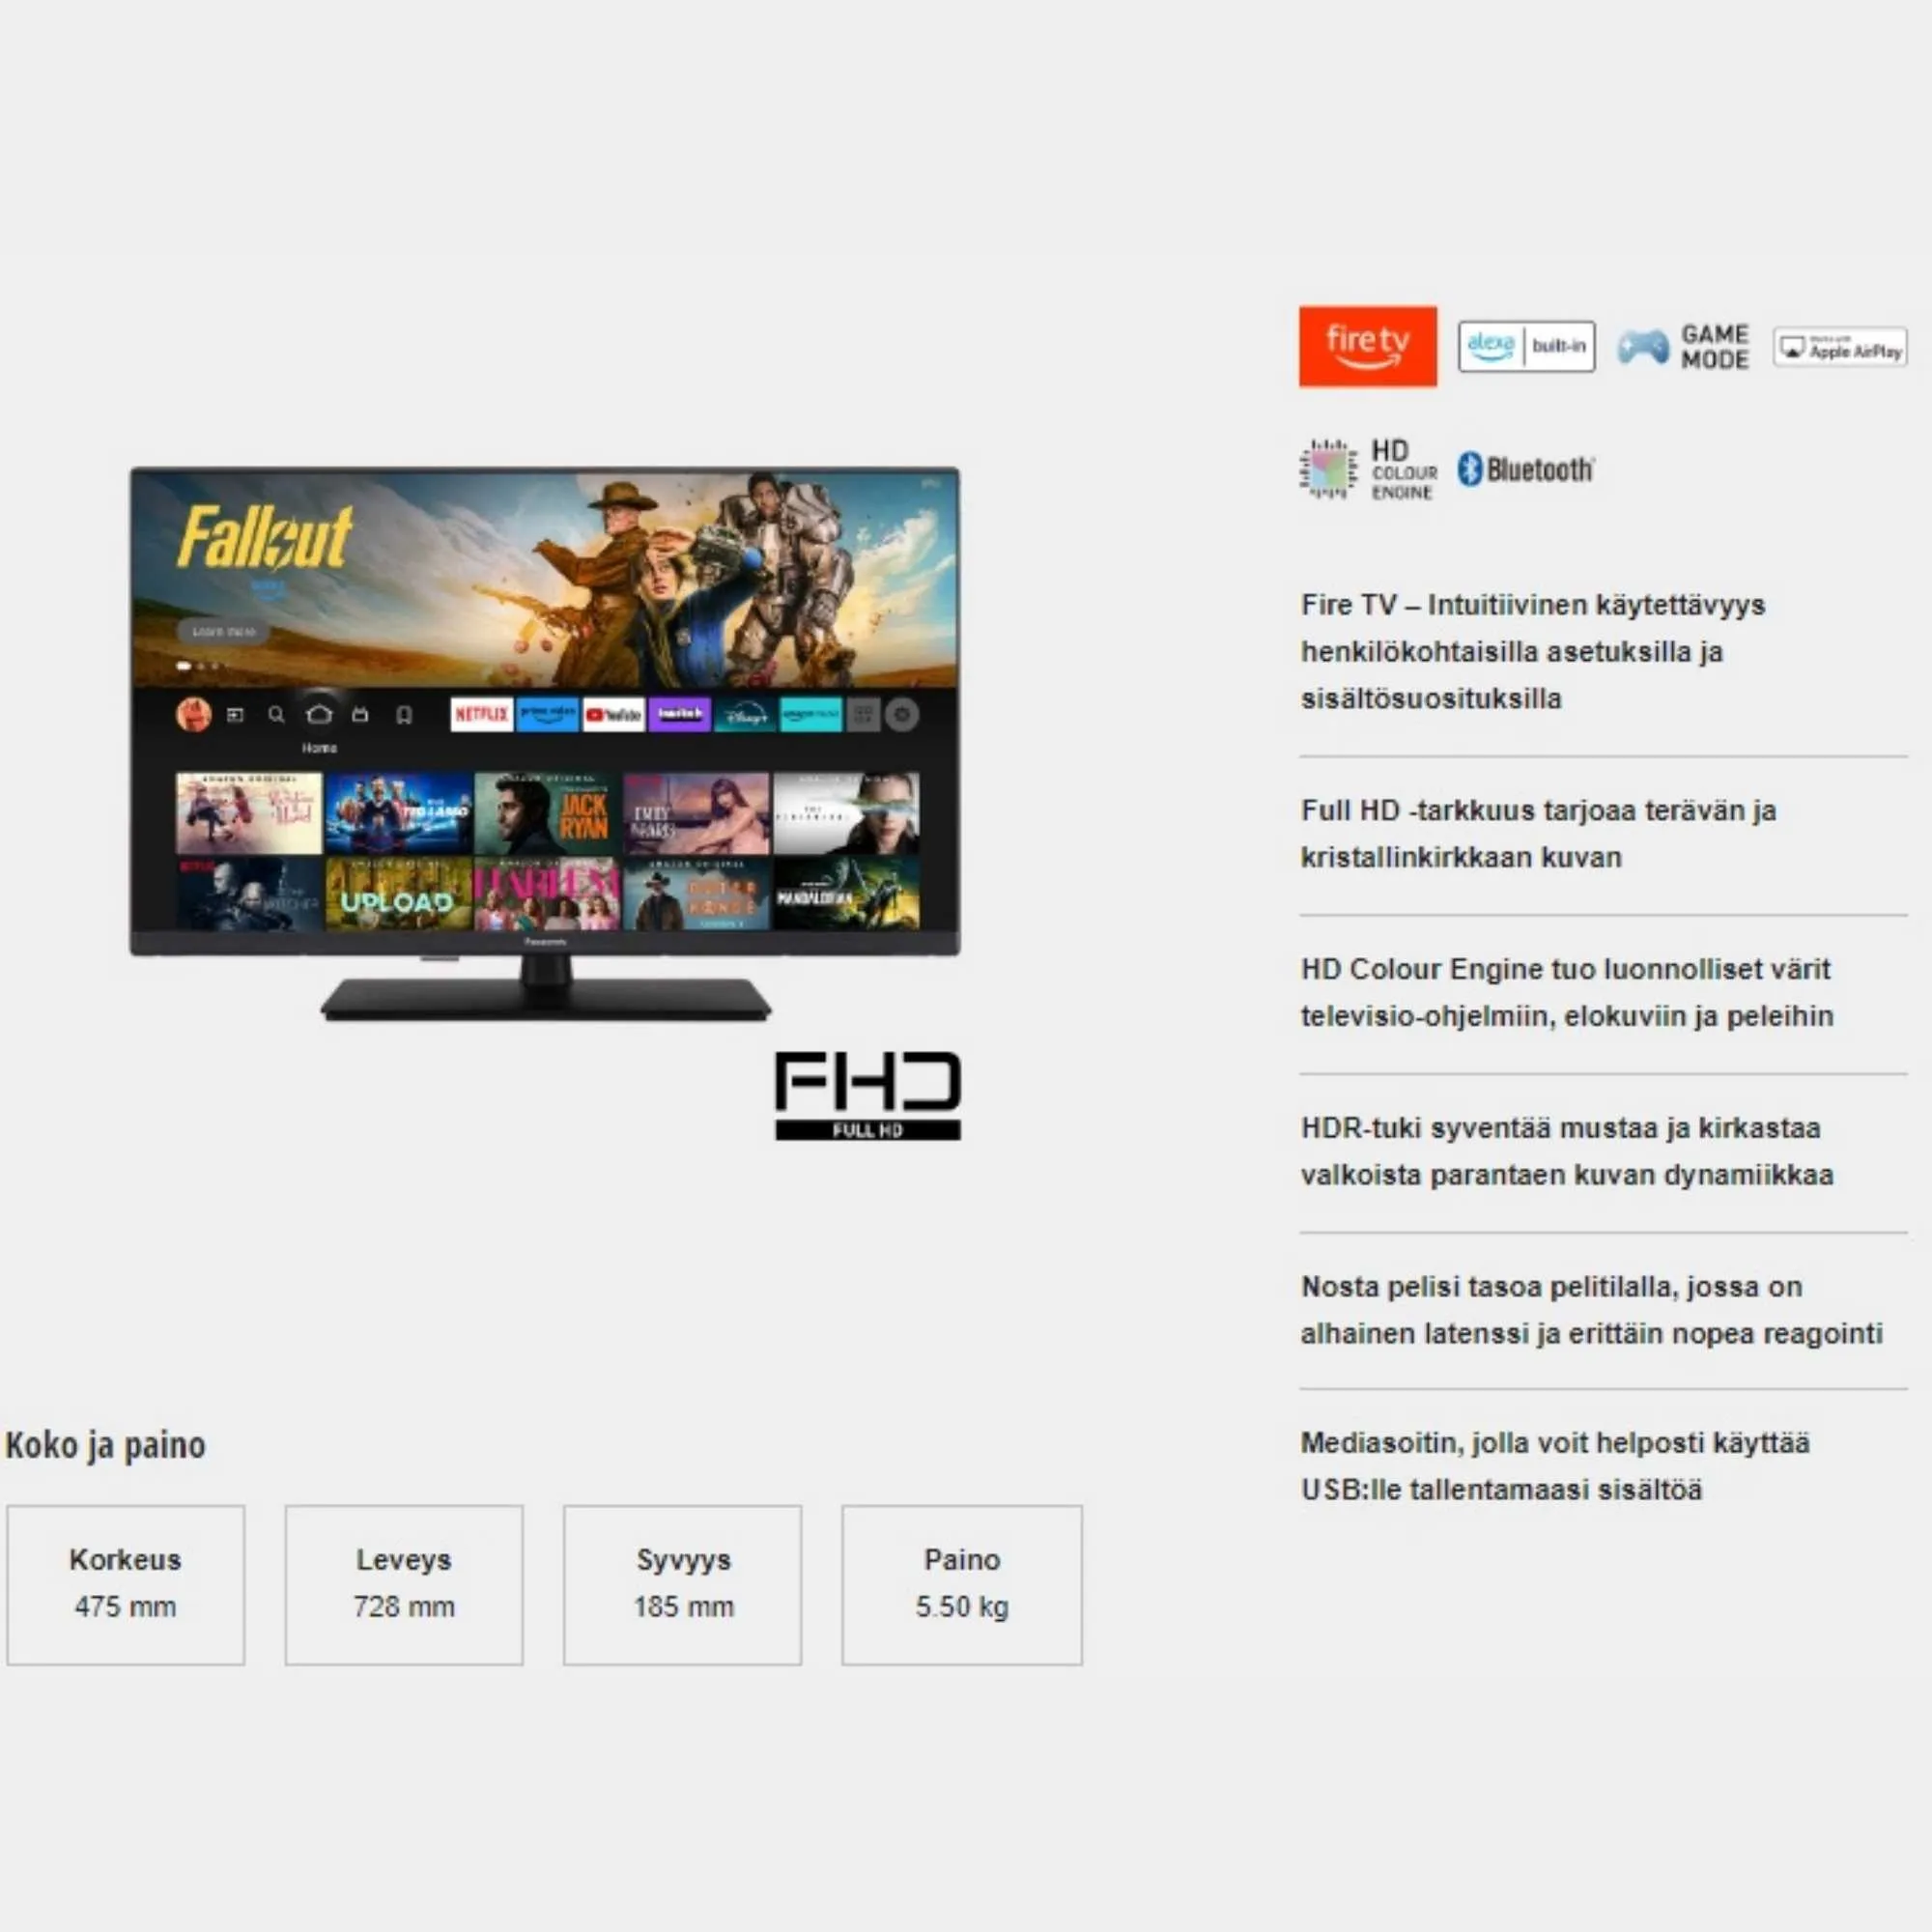The width and height of the screenshot is (1932, 1932).
Task: Click the Korkeus 475 mm box
Action: [126, 1585]
